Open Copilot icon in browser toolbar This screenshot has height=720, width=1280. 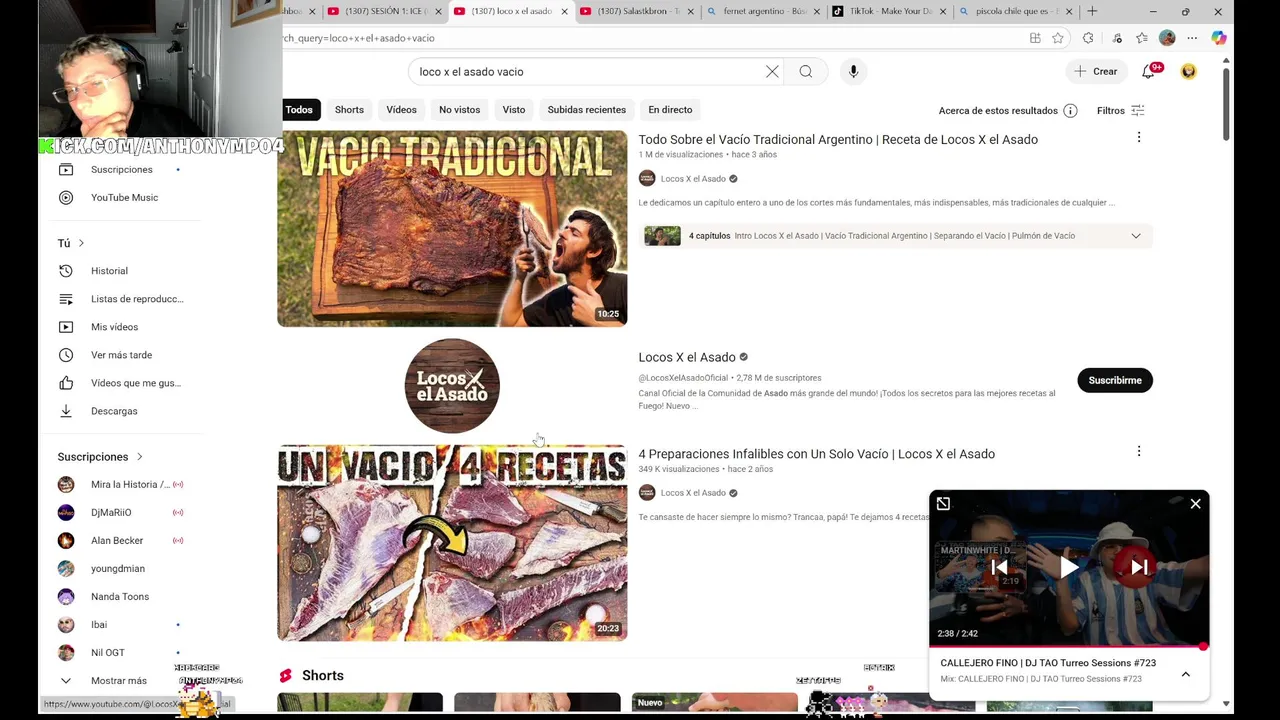coord(1218,38)
